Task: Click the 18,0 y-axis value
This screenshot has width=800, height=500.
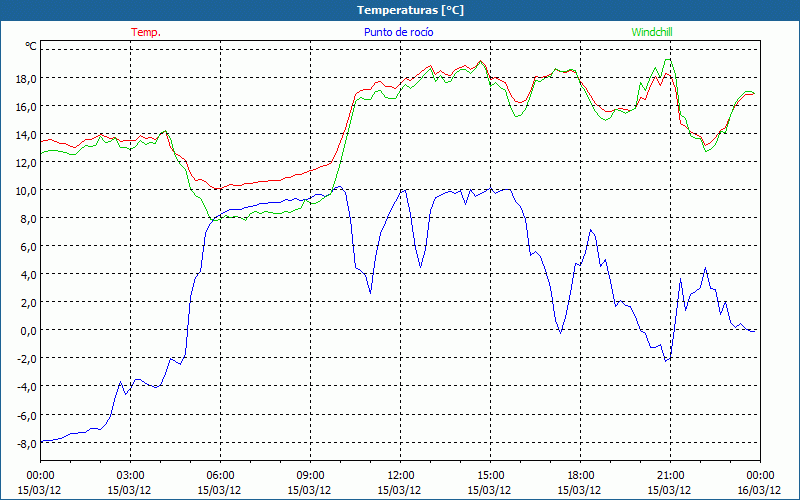Action: (26, 79)
